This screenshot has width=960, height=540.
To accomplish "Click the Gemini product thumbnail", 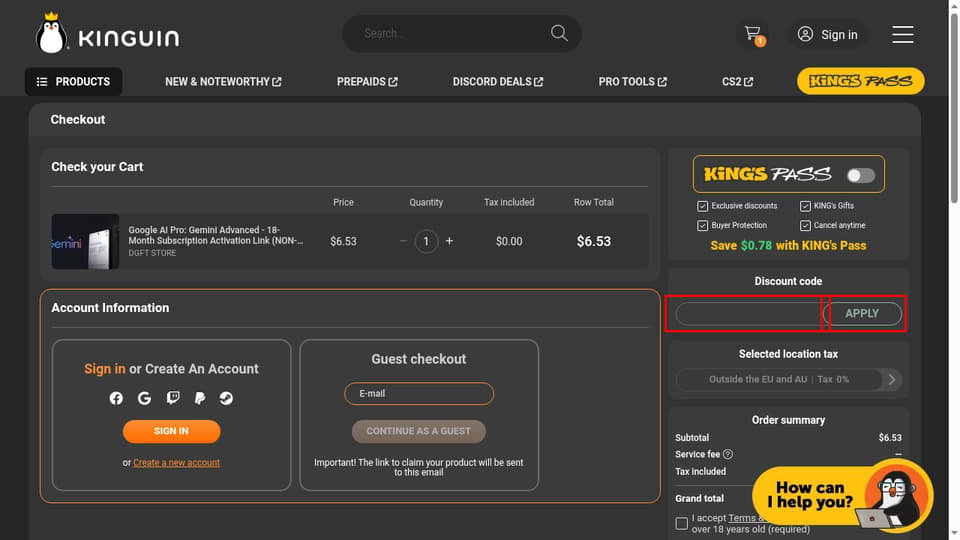I will [x=85, y=241].
